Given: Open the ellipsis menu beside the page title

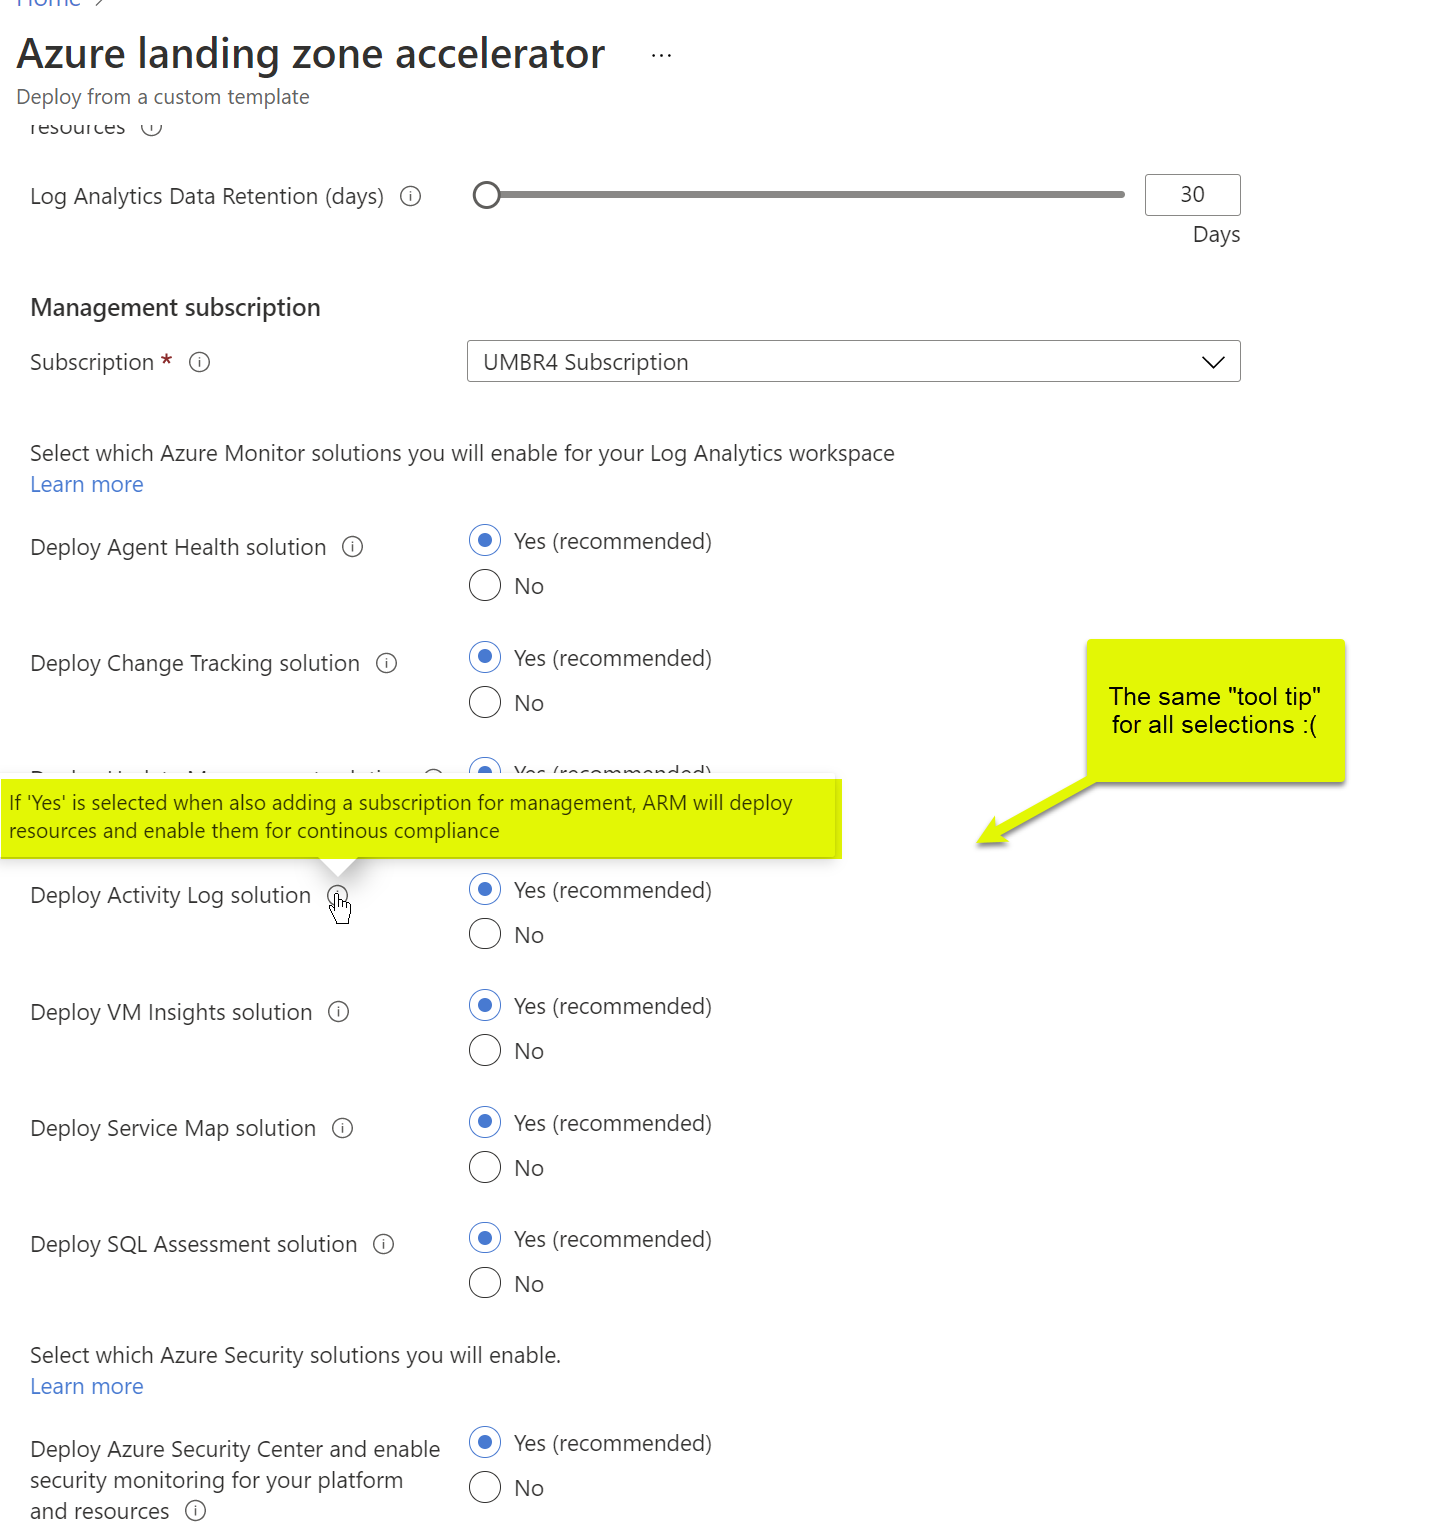Looking at the screenshot, I should pos(661,55).
